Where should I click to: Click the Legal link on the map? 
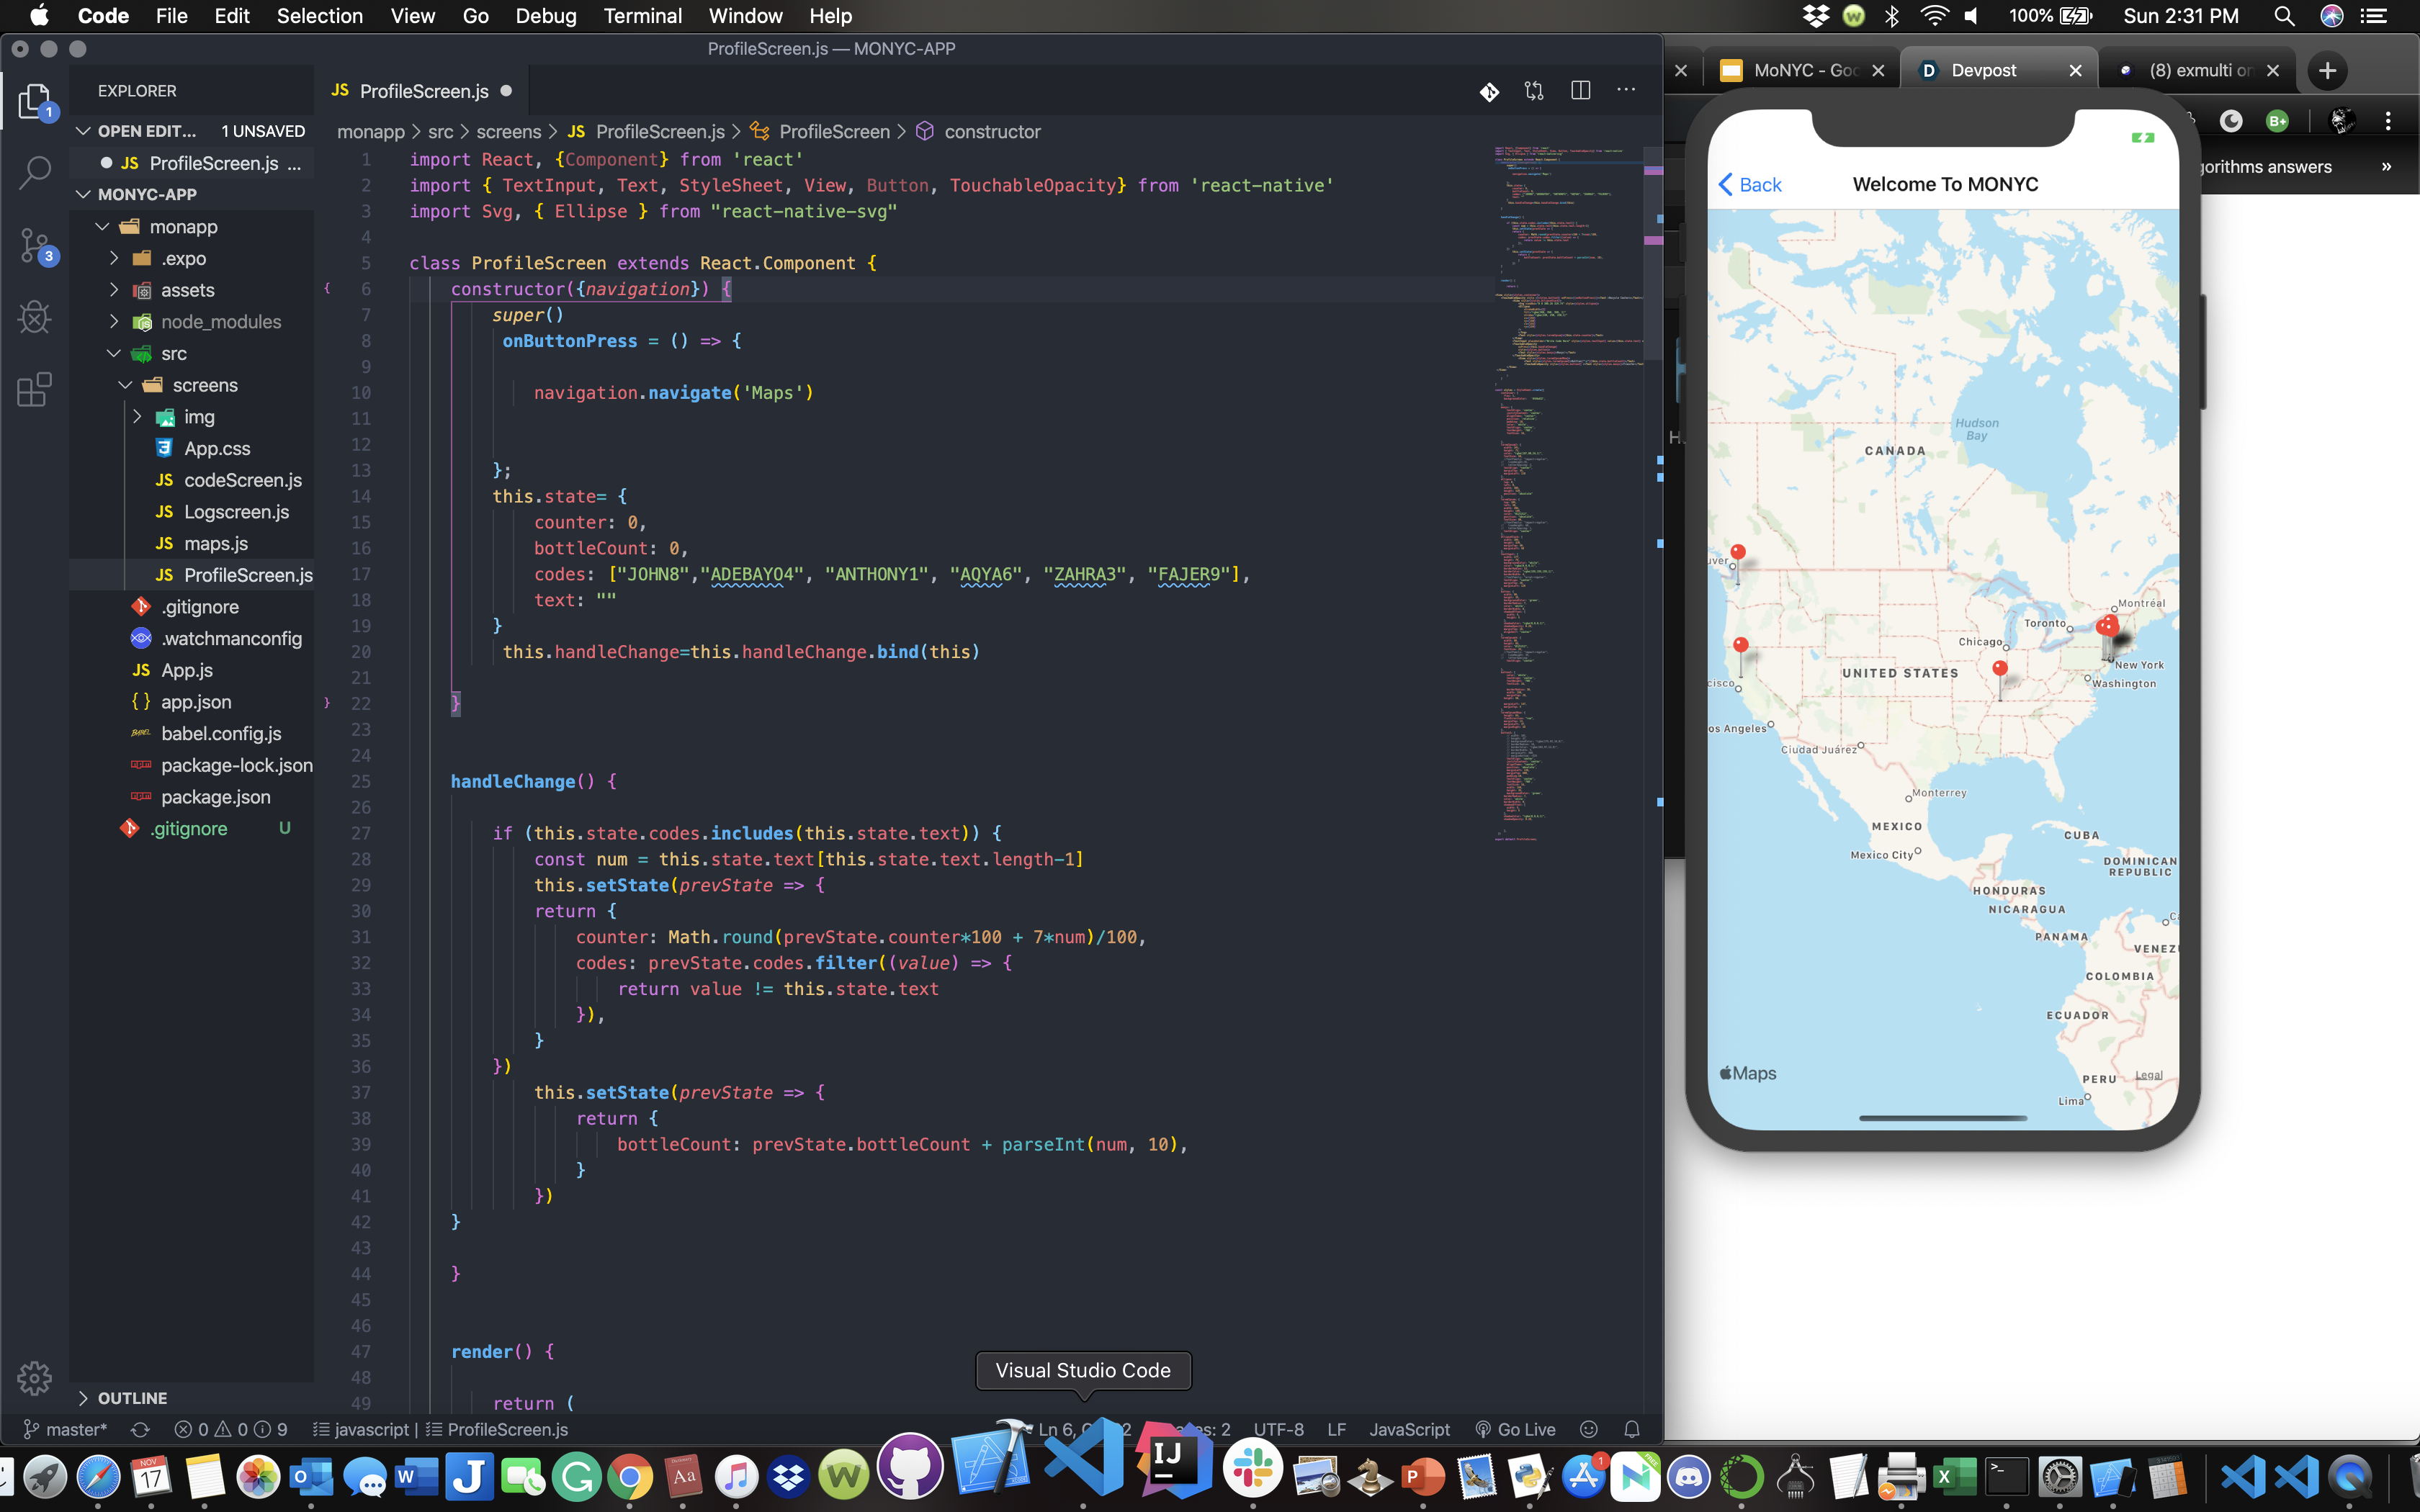tap(2148, 1075)
